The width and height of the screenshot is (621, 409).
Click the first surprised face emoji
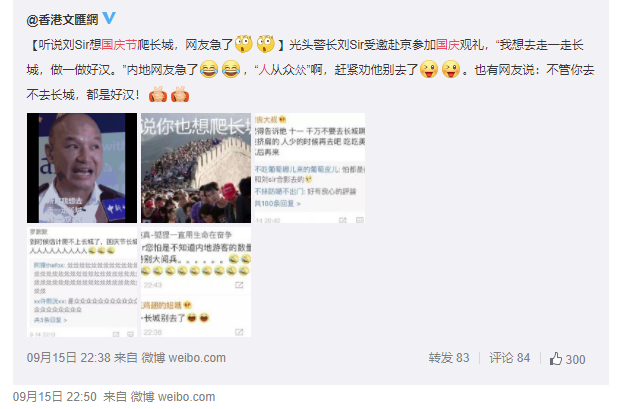[x=244, y=44]
